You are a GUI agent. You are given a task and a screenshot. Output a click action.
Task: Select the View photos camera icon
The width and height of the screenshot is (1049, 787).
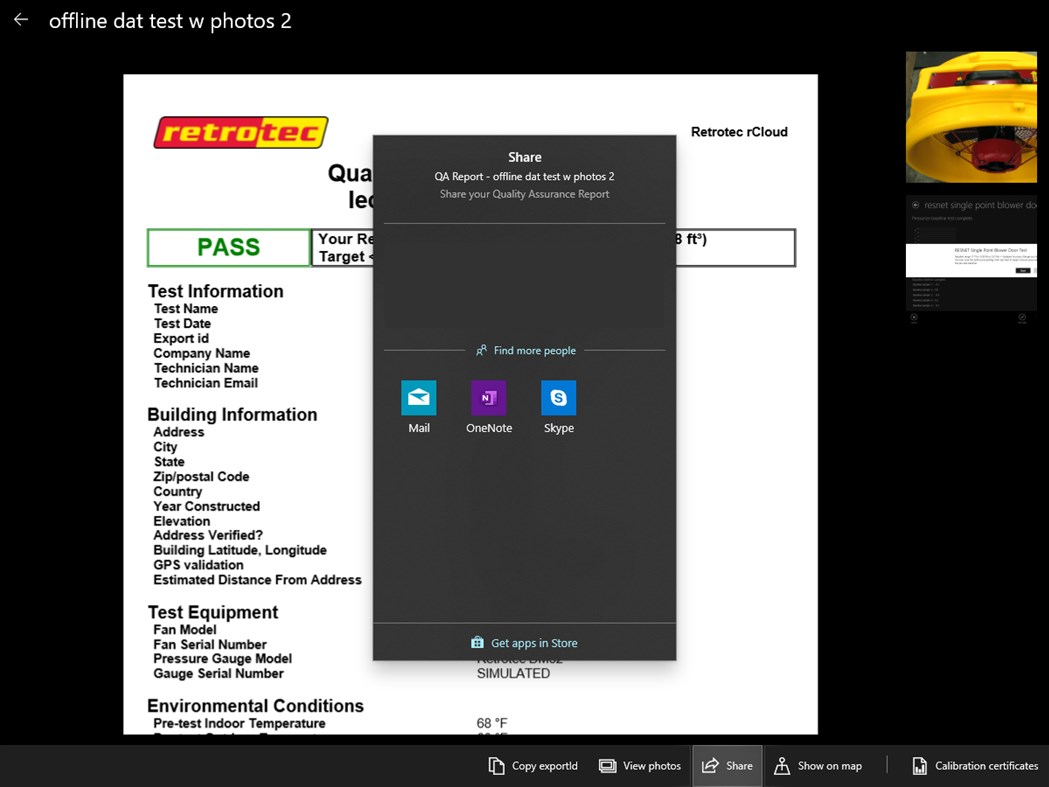608,765
